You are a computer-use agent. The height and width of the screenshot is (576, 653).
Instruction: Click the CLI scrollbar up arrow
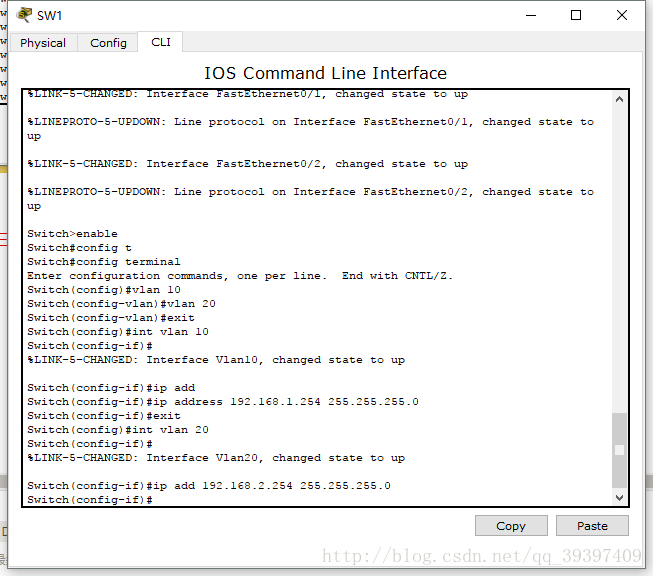pyautogui.click(x=619, y=99)
